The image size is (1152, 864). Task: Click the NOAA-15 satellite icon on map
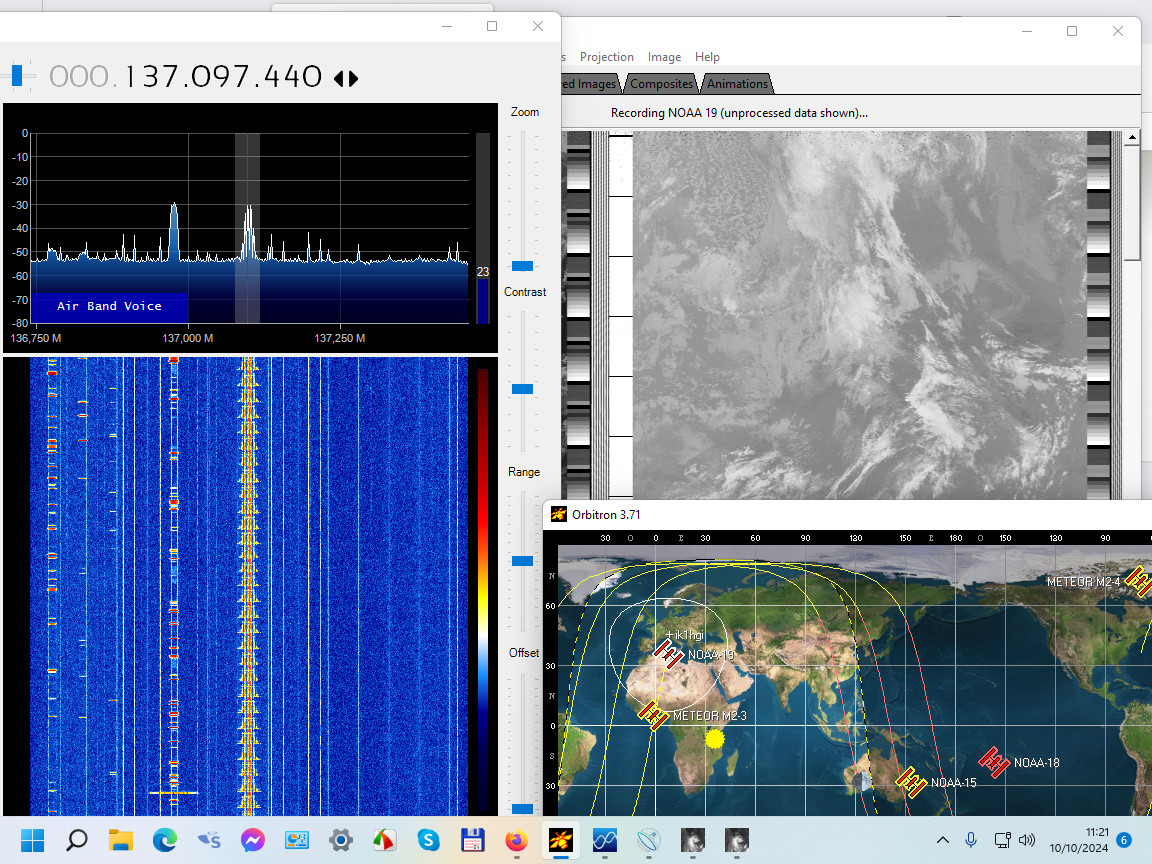coord(911,782)
